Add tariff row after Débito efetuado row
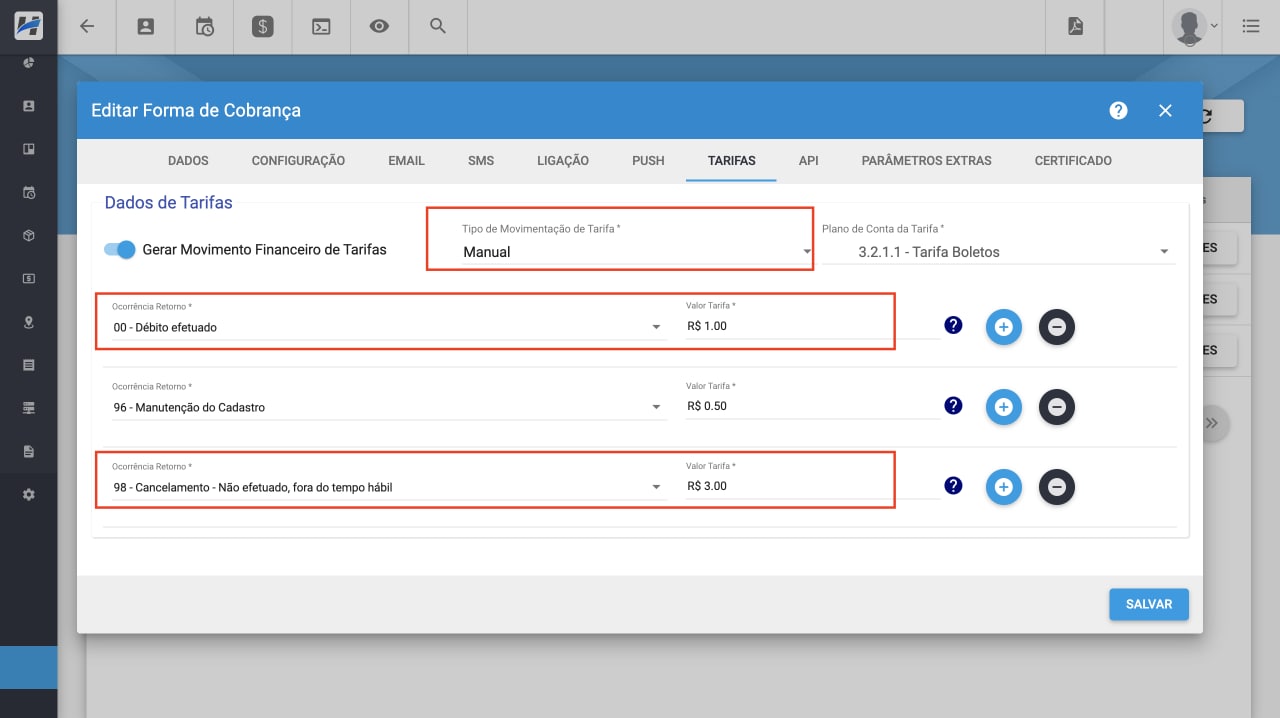Screen dimensions: 1280x718 pyautogui.click(x=1004, y=327)
